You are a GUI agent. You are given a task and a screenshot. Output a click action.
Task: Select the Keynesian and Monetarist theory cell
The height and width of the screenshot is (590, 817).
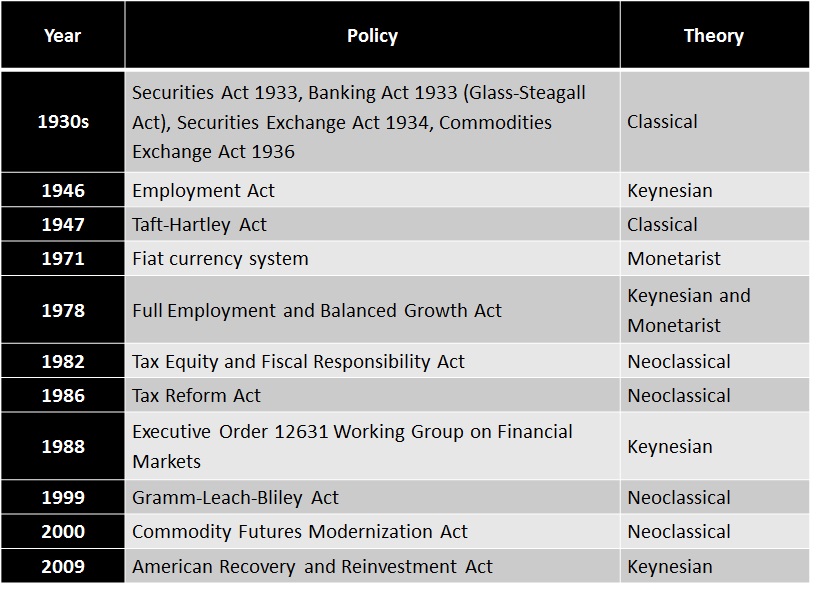688,310
